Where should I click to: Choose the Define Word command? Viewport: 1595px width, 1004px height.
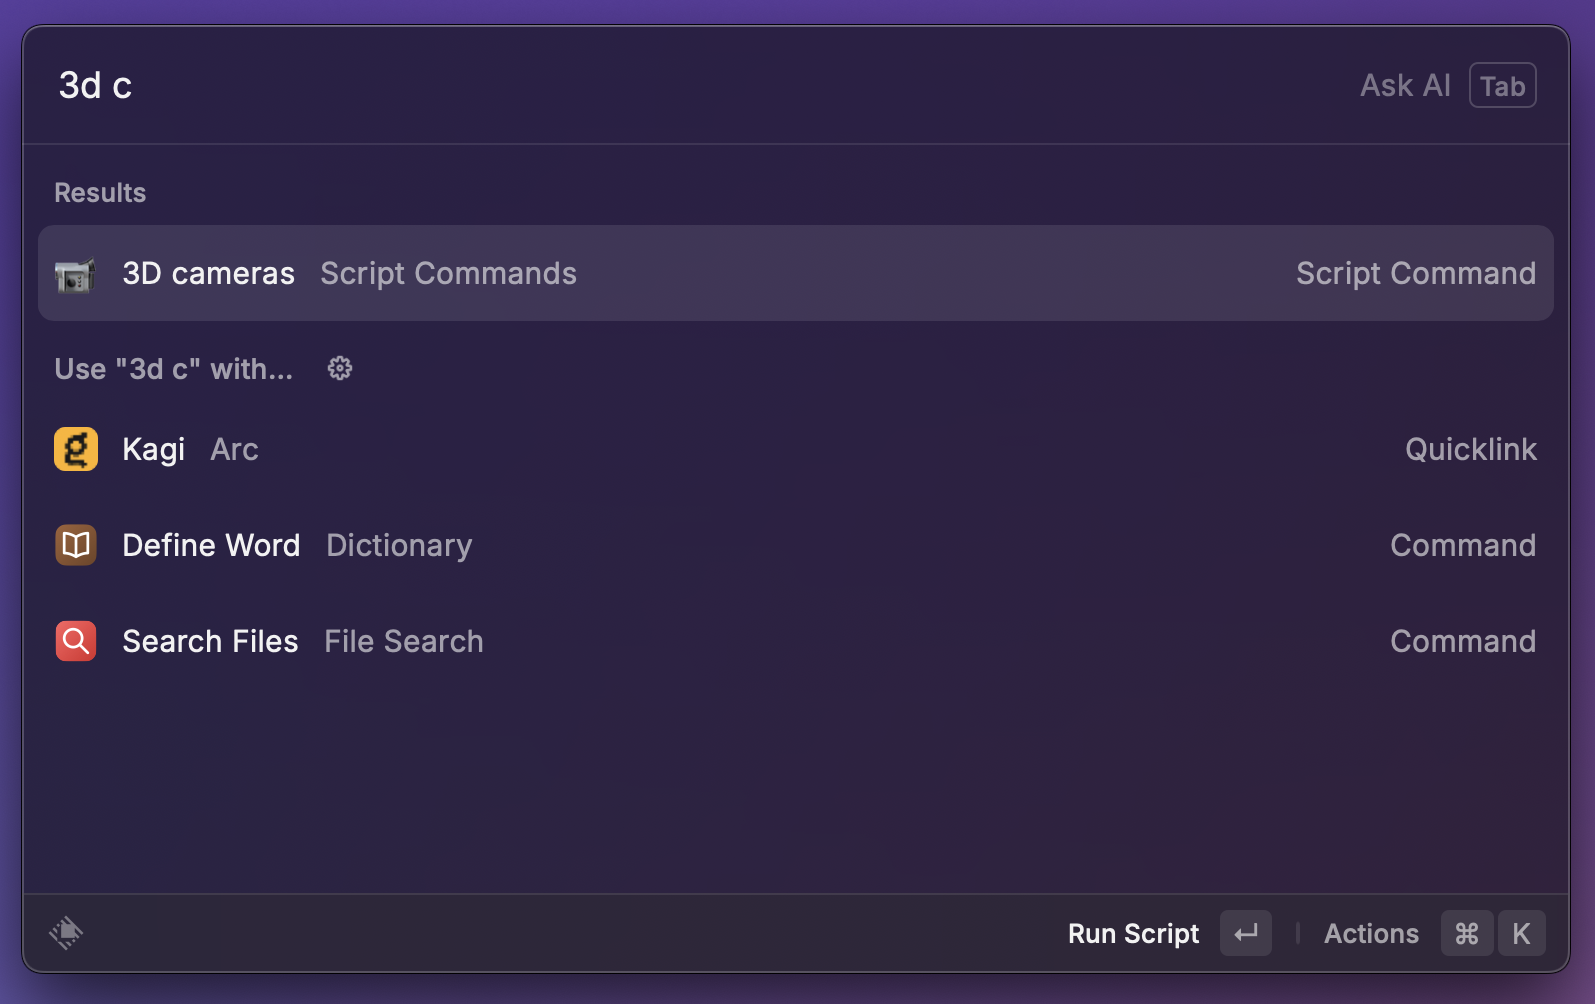click(x=211, y=545)
